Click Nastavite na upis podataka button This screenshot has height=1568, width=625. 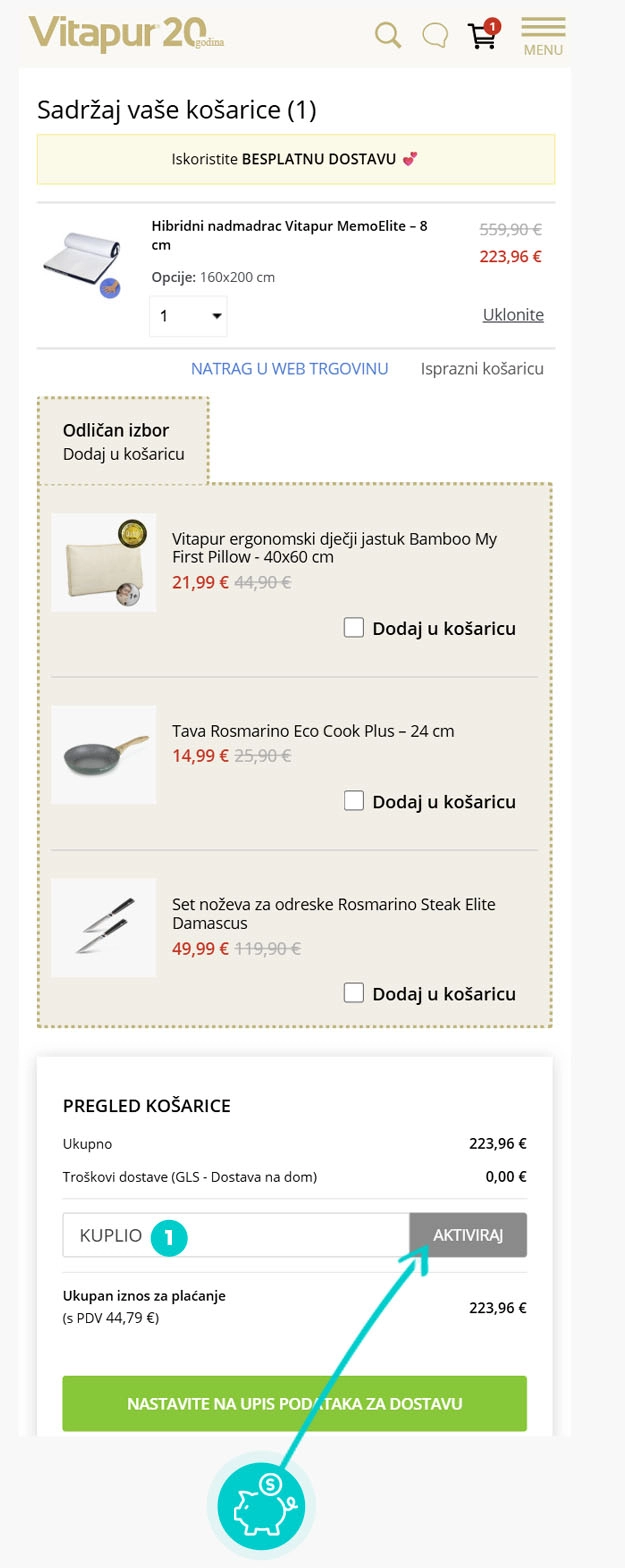pos(294,1404)
